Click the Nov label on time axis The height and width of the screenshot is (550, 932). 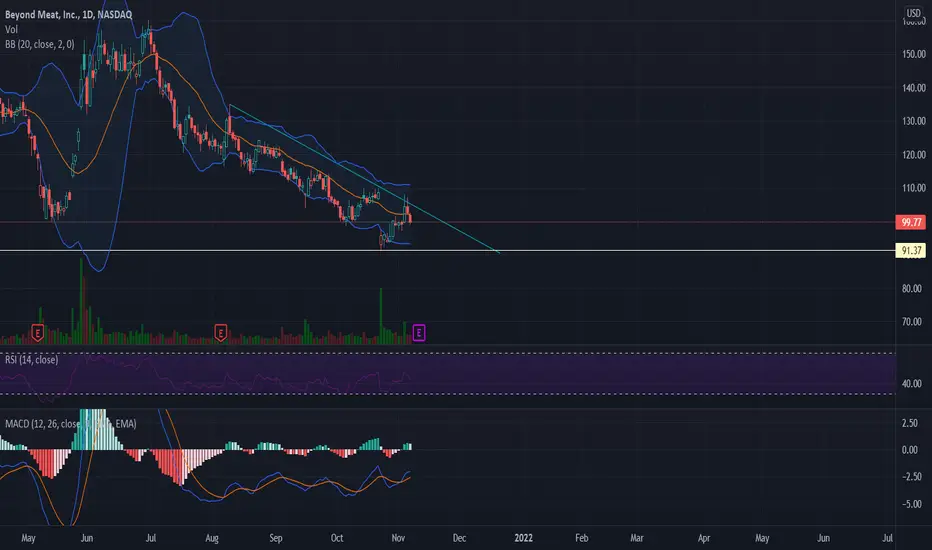pos(398,538)
